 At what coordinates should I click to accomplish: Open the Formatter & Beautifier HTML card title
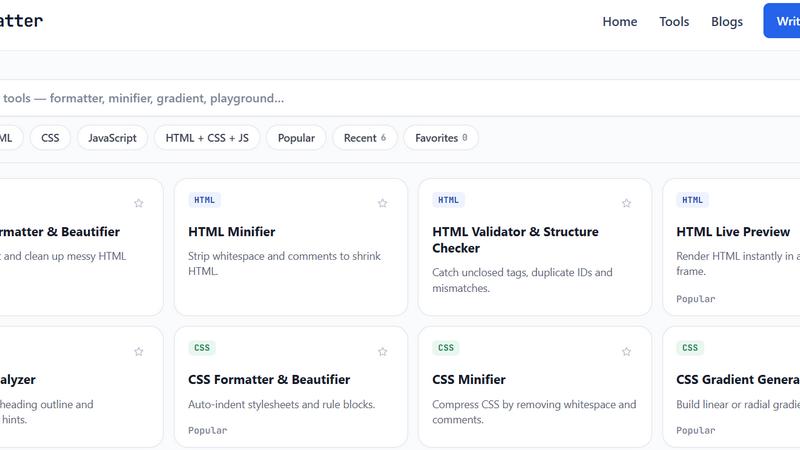[x=60, y=232]
